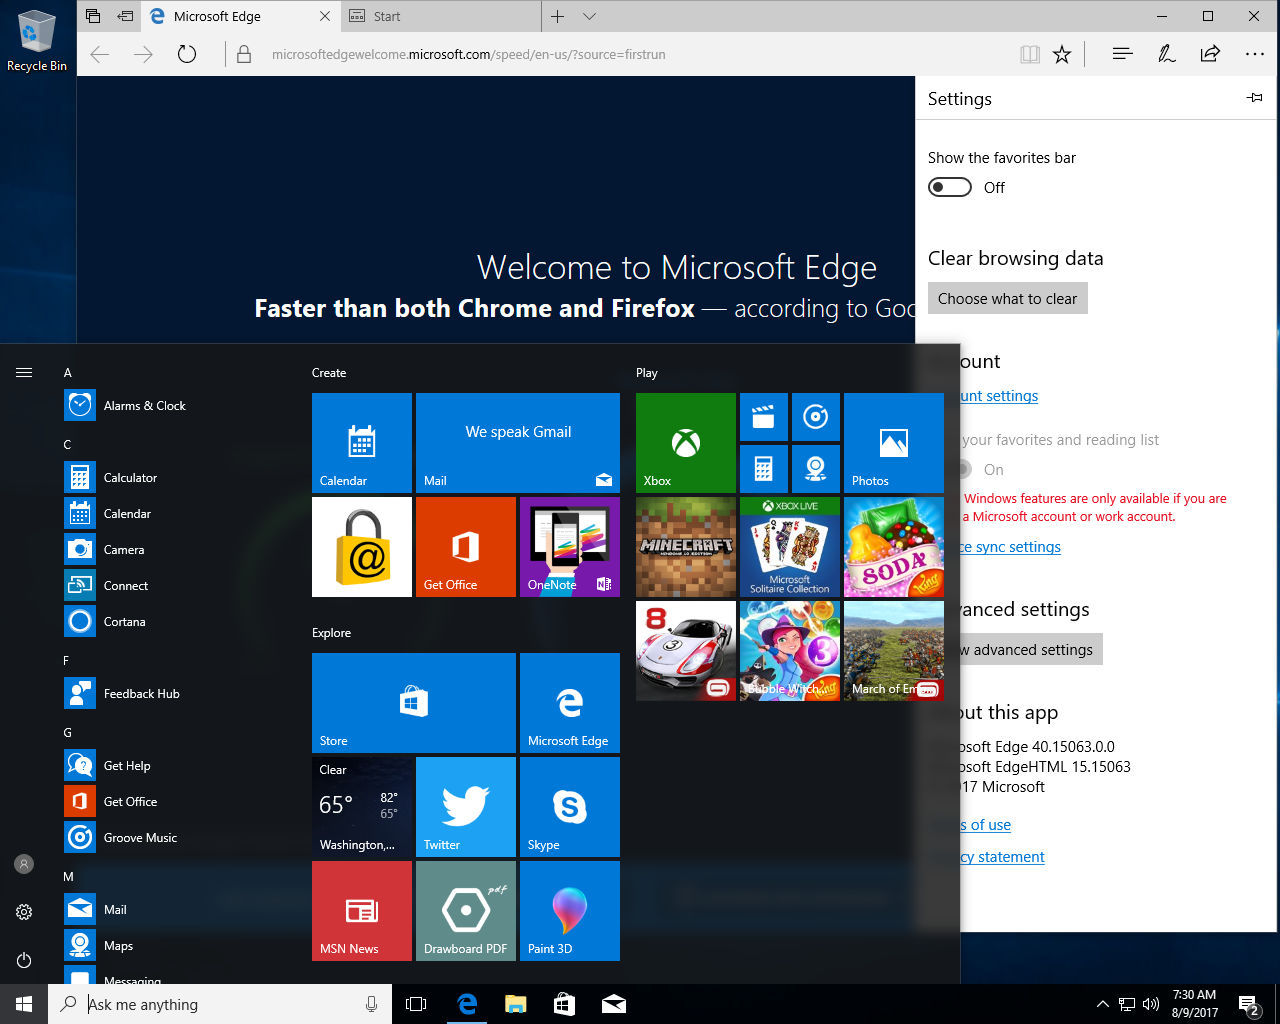Switch to the Start tab in Edge
The image size is (1280, 1024).
point(441,16)
